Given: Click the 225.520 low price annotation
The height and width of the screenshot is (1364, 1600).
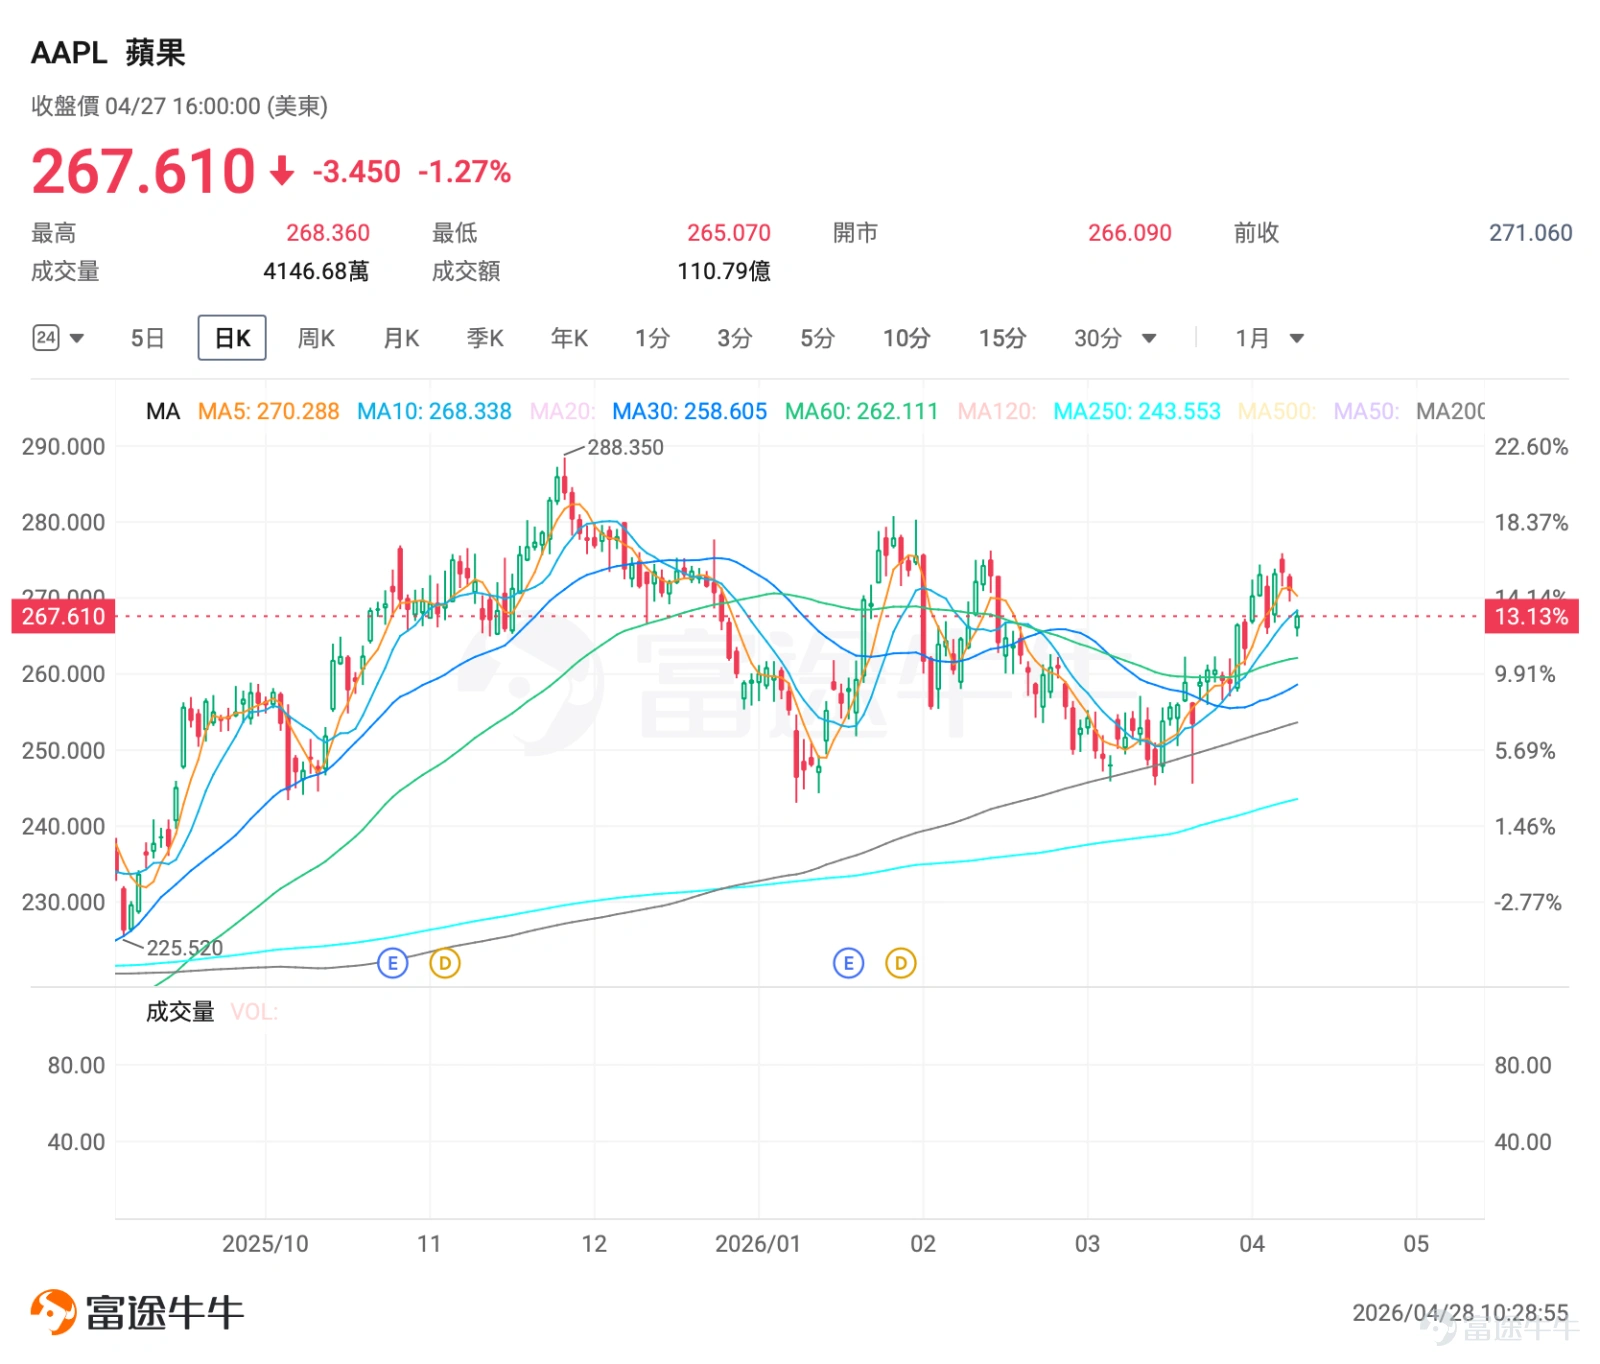Looking at the screenshot, I should click(x=185, y=947).
